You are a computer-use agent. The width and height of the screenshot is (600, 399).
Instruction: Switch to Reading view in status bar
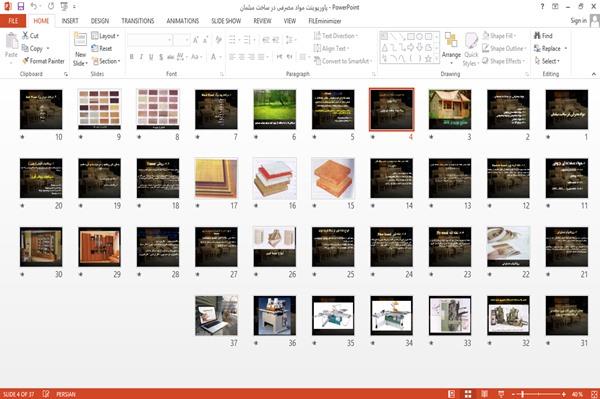pyautogui.click(x=484, y=394)
